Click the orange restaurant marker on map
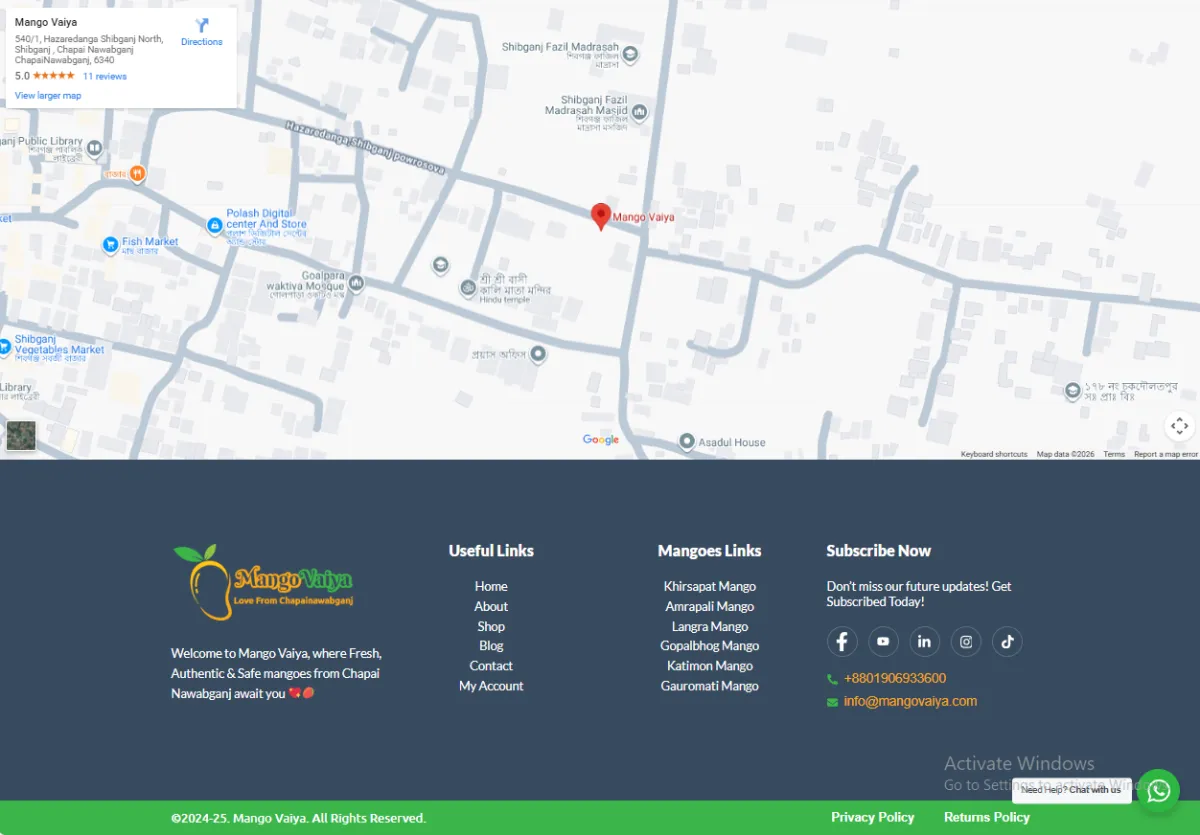 138,174
